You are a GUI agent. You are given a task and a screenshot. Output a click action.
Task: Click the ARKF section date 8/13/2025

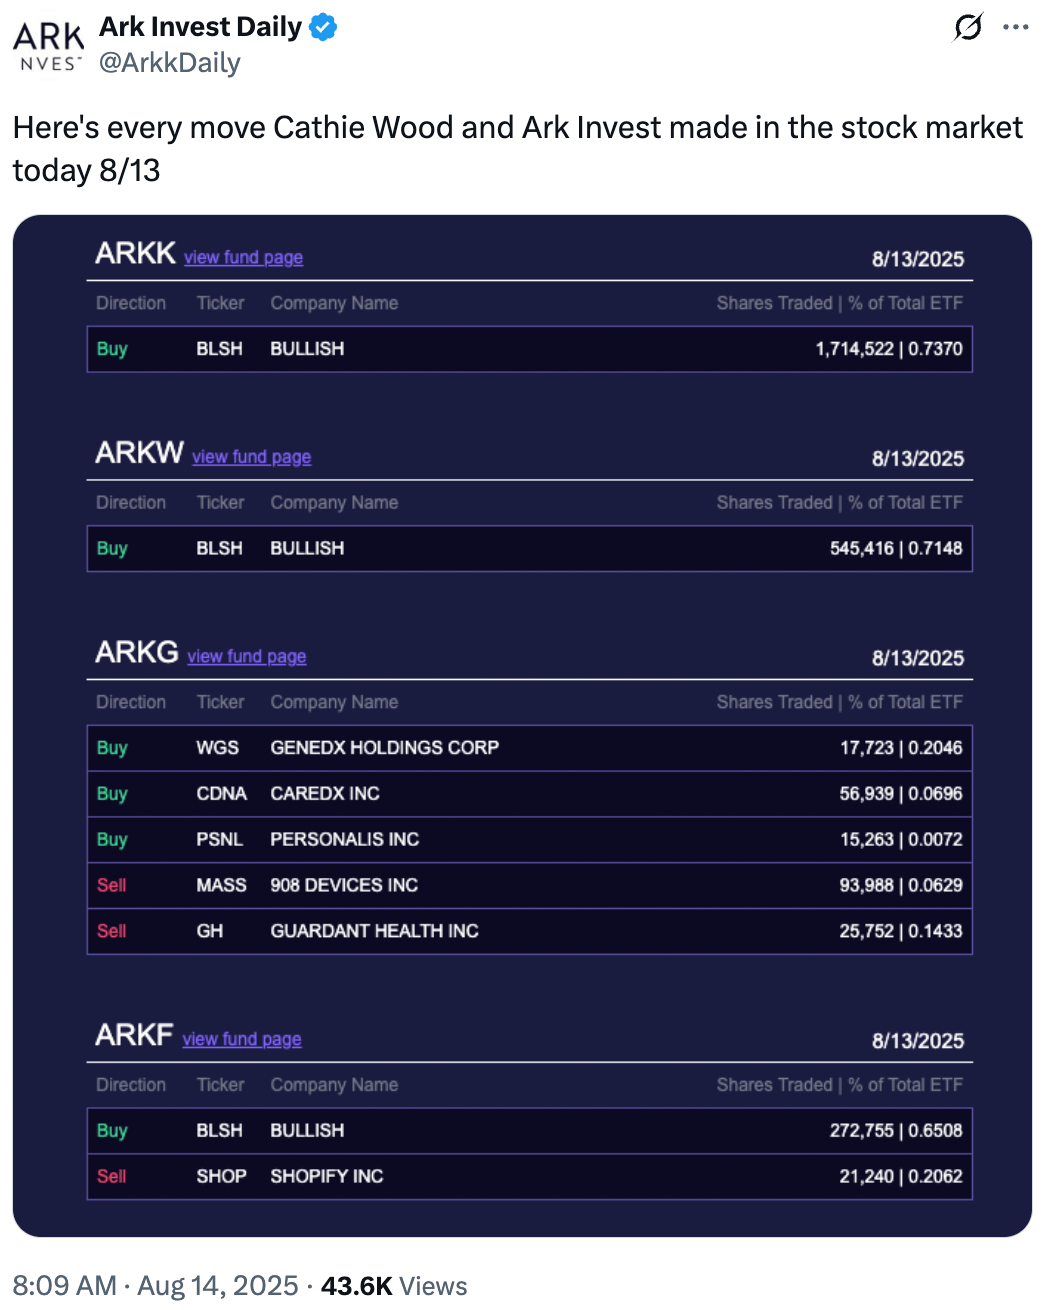918,1041
